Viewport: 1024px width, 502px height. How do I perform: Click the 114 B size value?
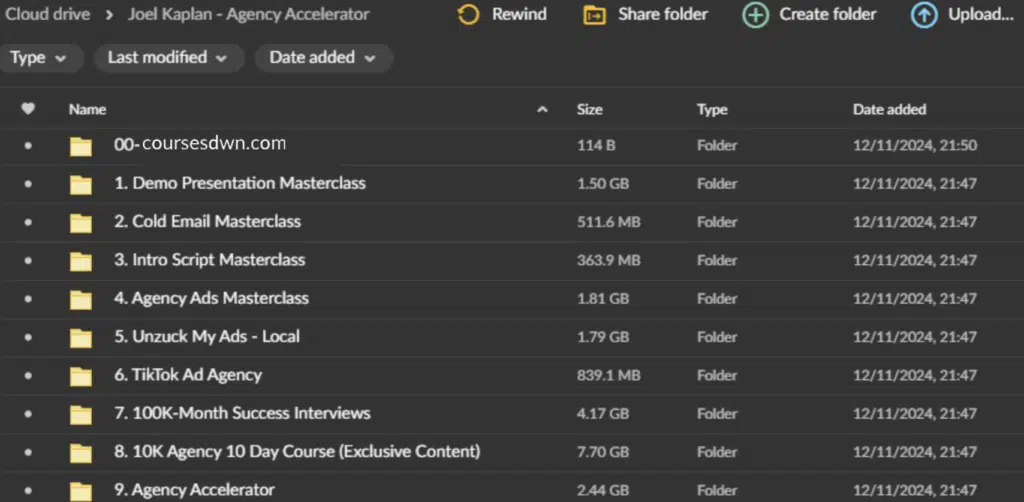(x=596, y=146)
